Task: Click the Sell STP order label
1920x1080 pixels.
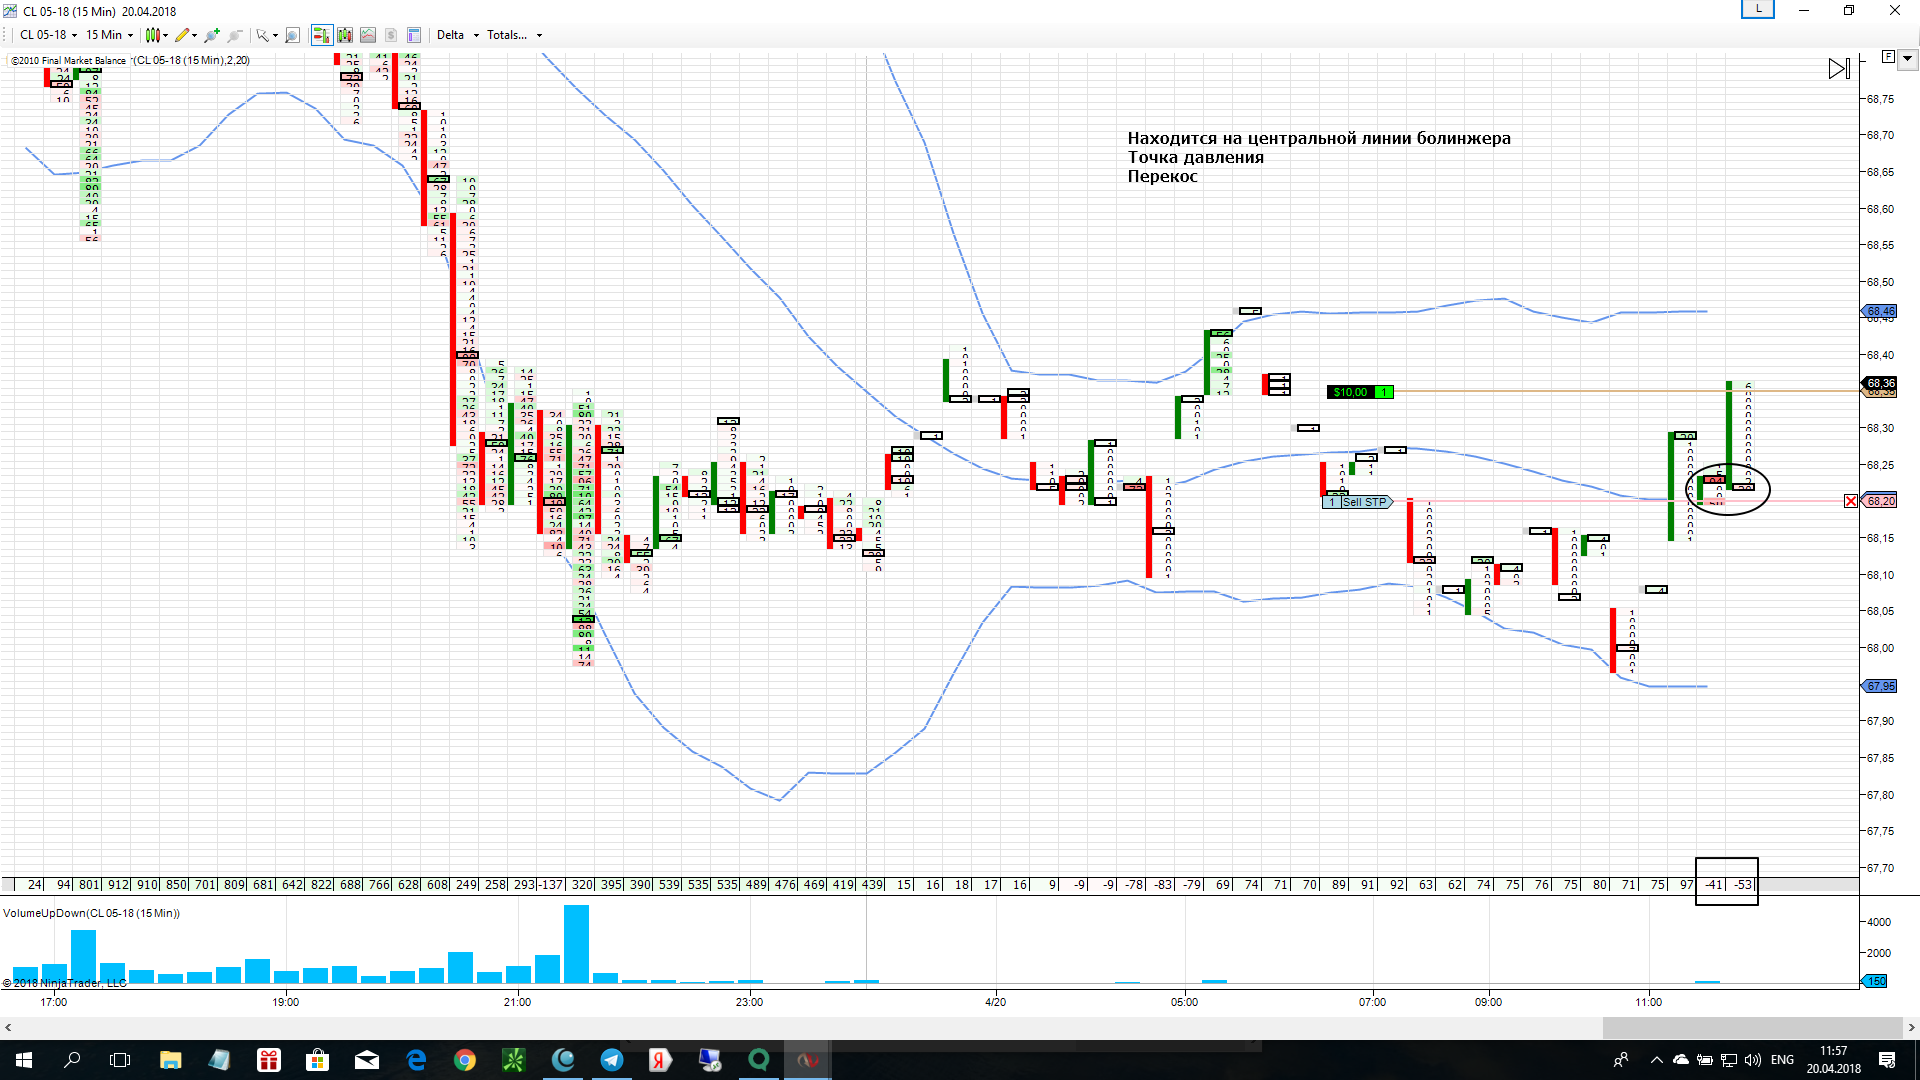Action: pos(1364,502)
